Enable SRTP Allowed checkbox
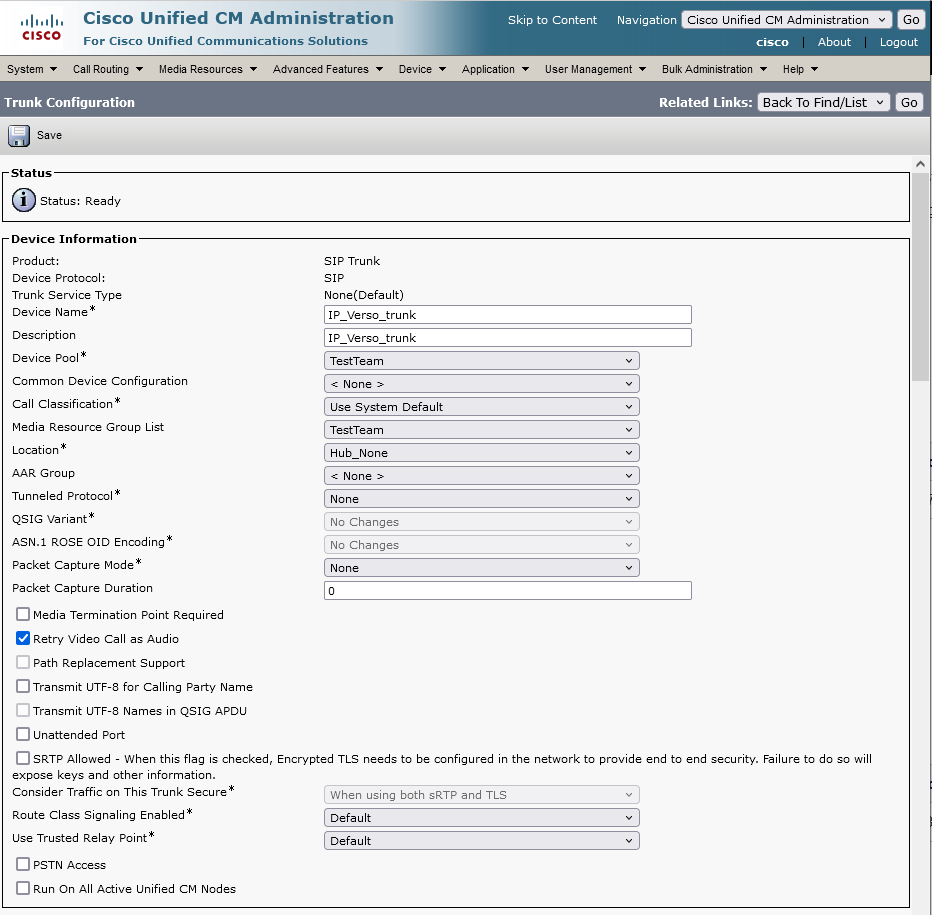 (x=23, y=759)
